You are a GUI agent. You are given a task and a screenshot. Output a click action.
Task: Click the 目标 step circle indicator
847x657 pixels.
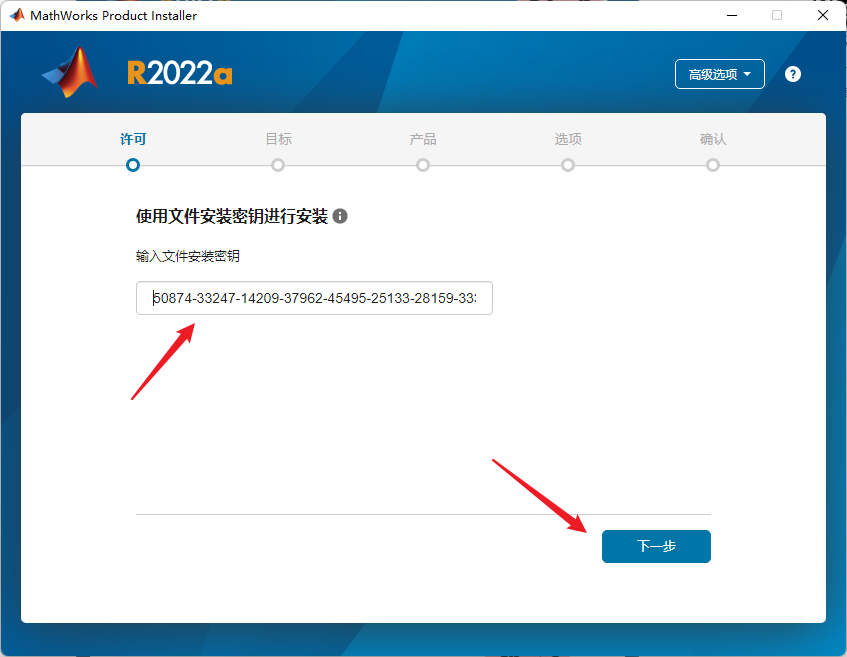point(278,165)
